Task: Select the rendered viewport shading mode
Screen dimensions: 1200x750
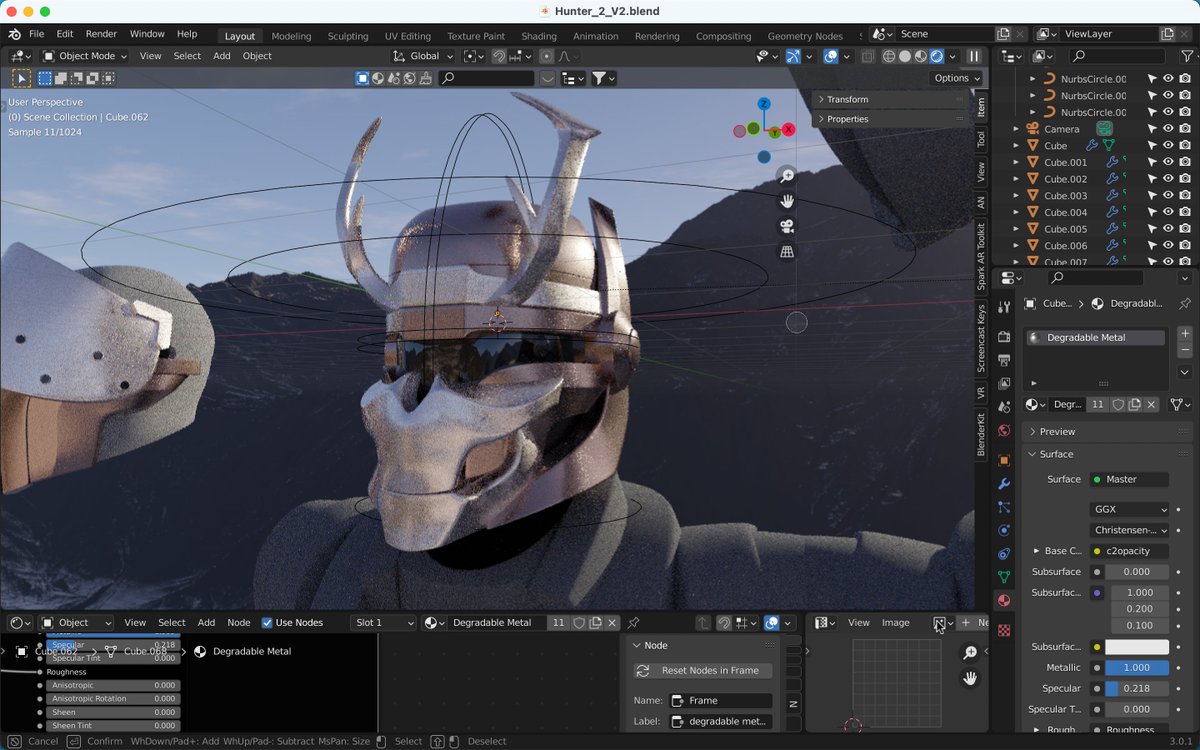Action: (937, 56)
